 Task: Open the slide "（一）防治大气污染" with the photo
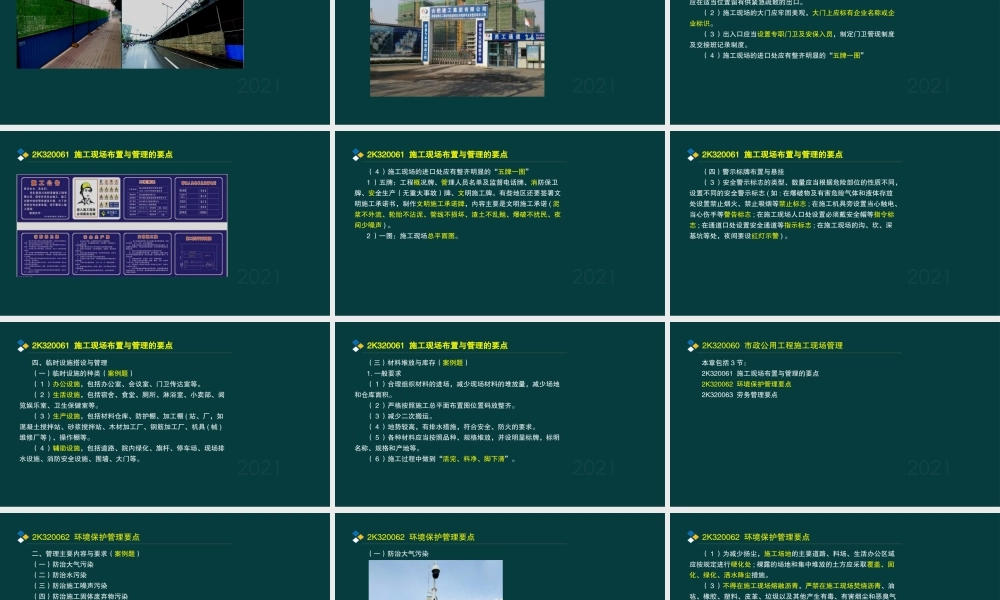point(499,557)
